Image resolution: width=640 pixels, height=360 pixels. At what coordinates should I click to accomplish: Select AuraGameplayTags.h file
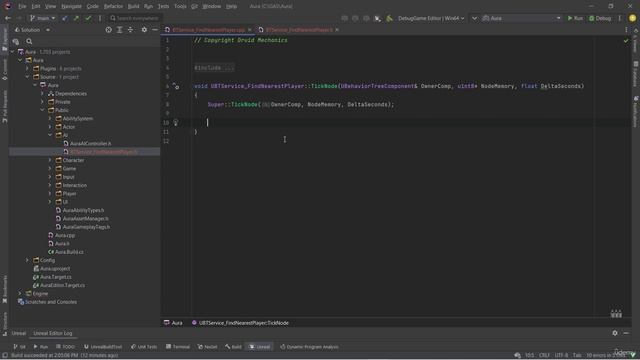pyautogui.click(x=86, y=227)
